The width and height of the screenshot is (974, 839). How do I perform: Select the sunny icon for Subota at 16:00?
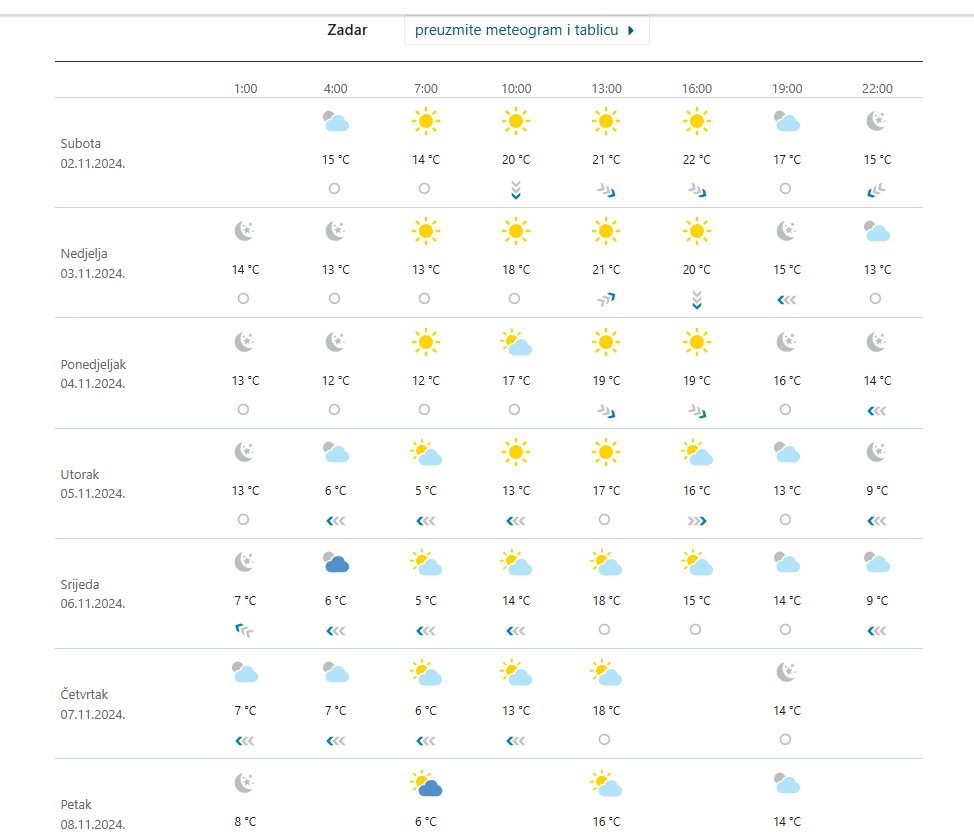(697, 122)
